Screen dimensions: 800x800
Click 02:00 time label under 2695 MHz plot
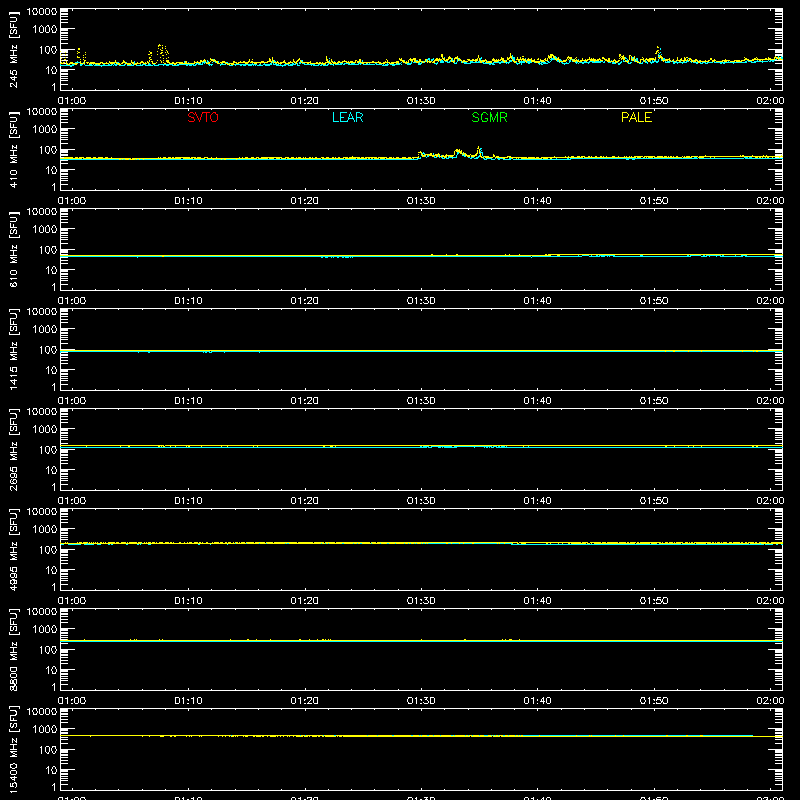point(770,501)
